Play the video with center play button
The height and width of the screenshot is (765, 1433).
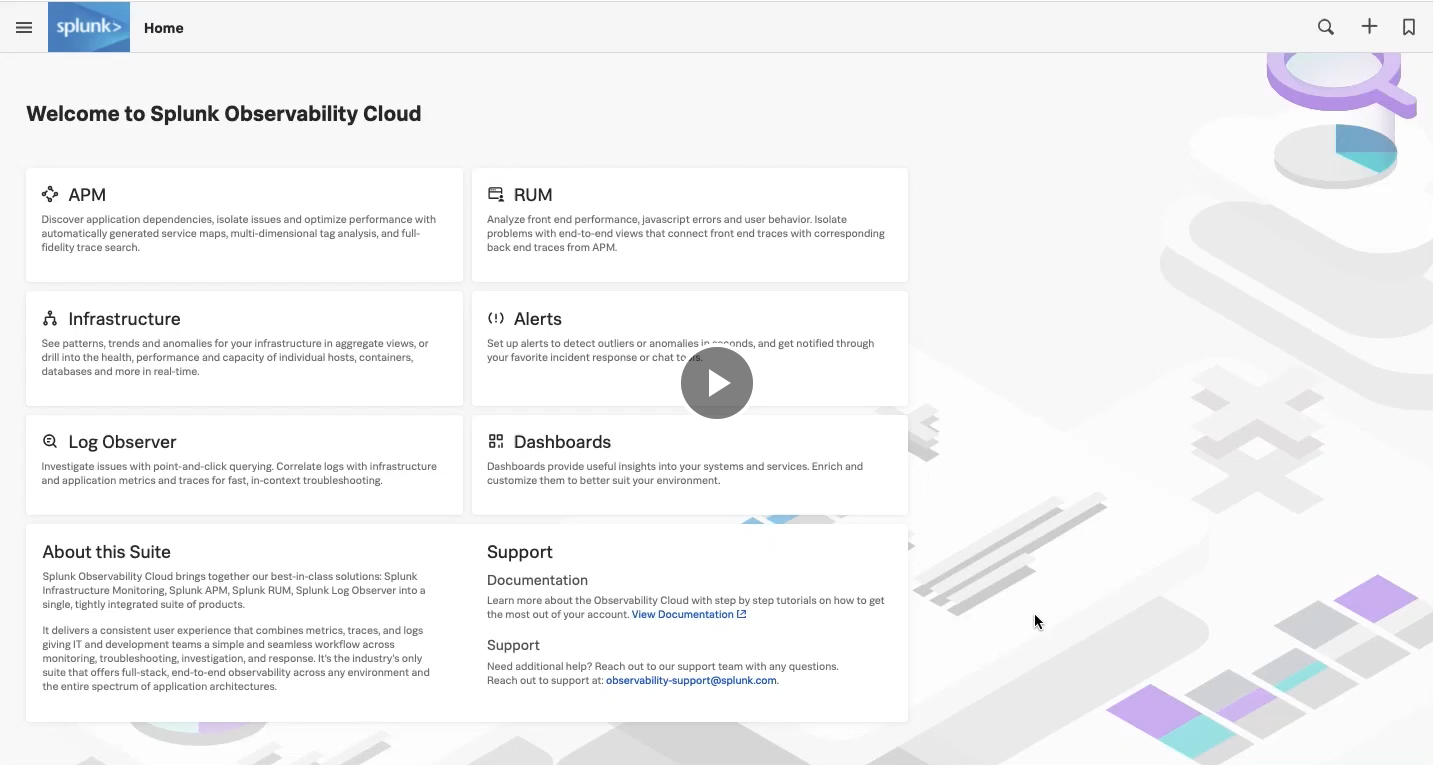717,383
